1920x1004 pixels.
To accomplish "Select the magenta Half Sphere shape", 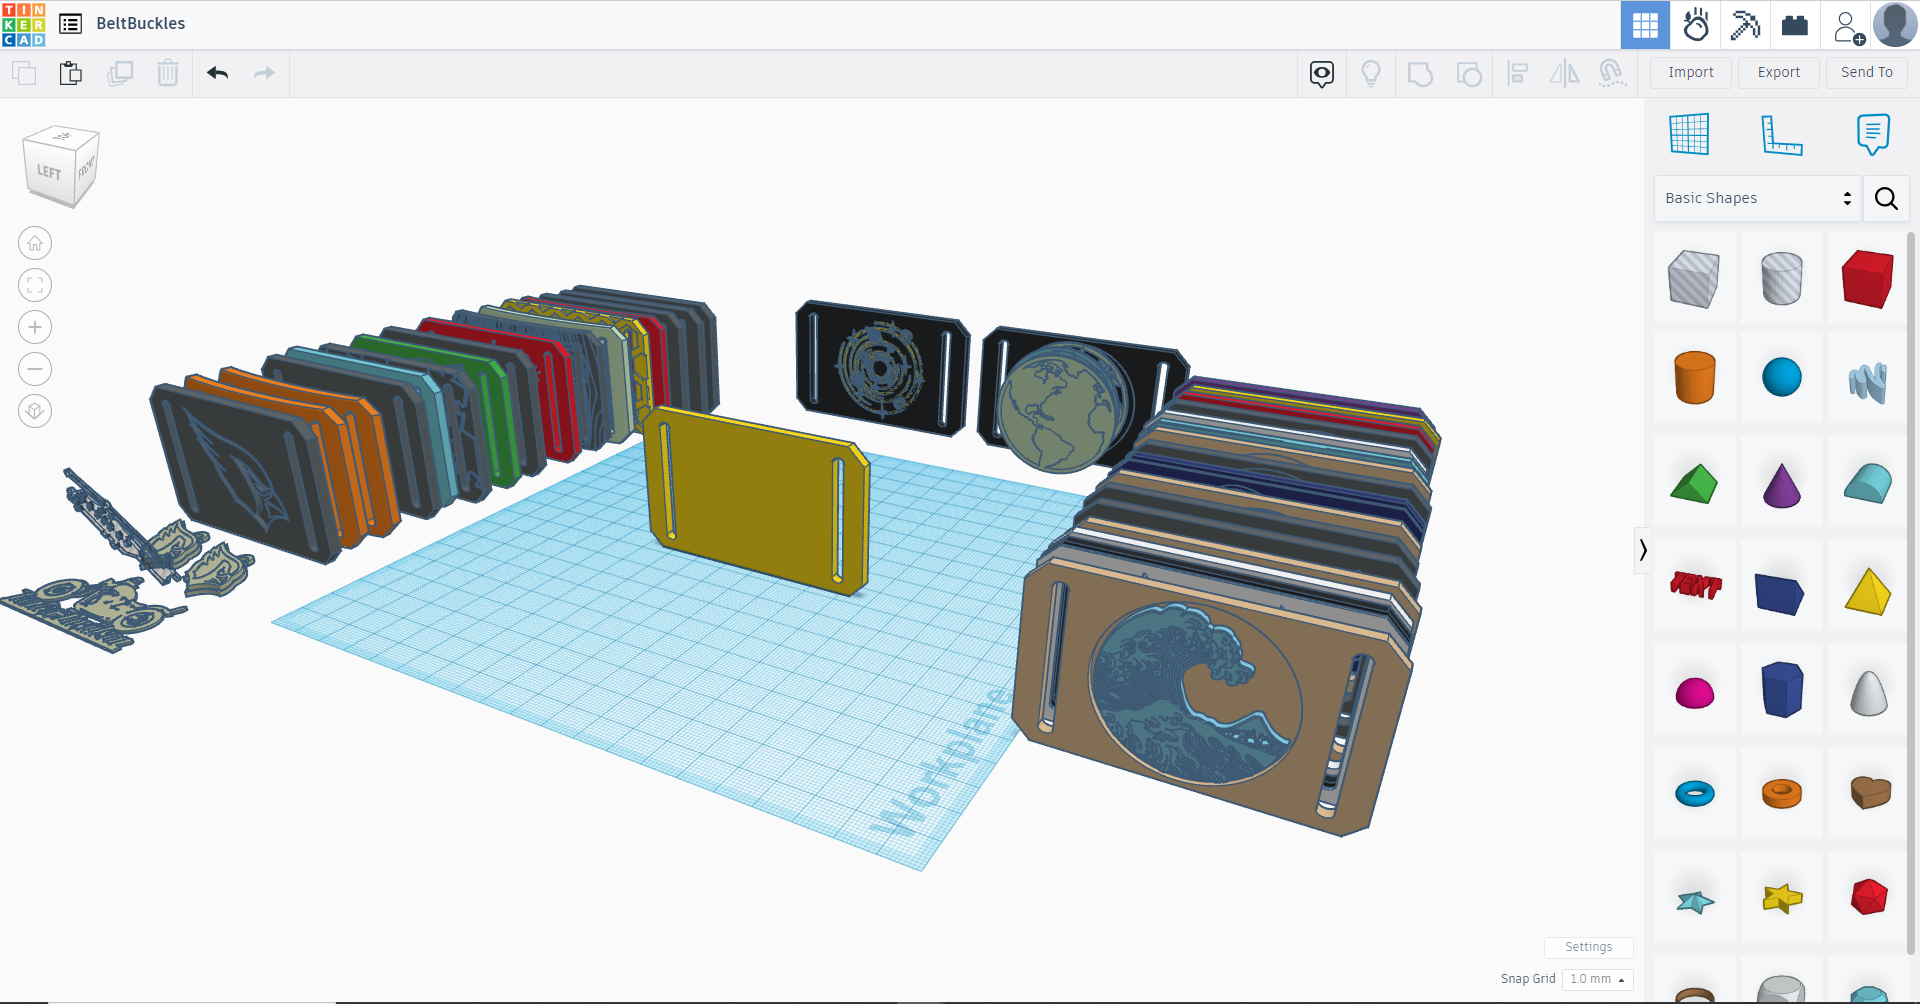I will [x=1694, y=692].
